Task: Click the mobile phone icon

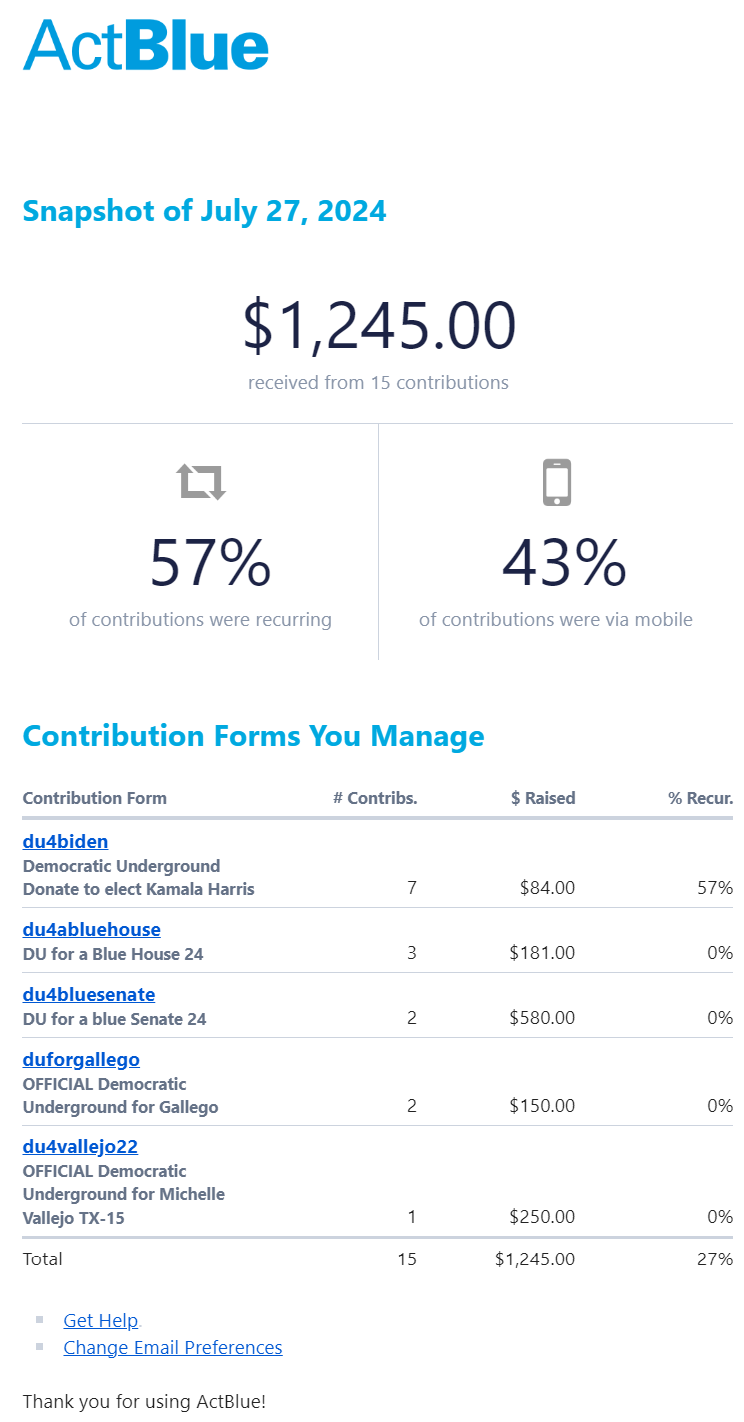Action: (556, 482)
